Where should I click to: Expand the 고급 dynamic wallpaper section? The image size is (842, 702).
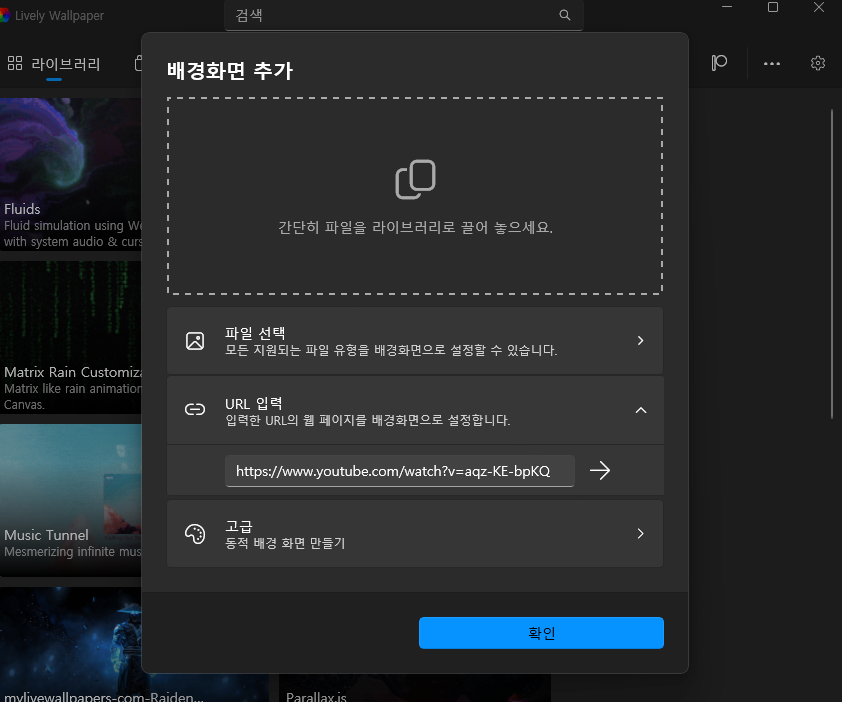click(x=640, y=533)
